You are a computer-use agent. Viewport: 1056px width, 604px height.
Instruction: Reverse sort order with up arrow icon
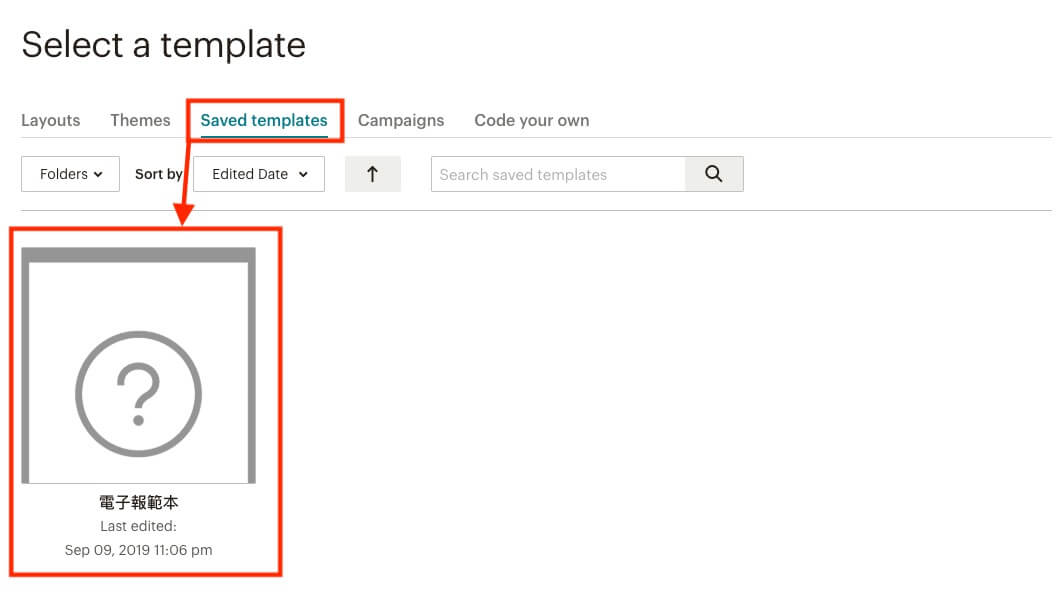[372, 174]
